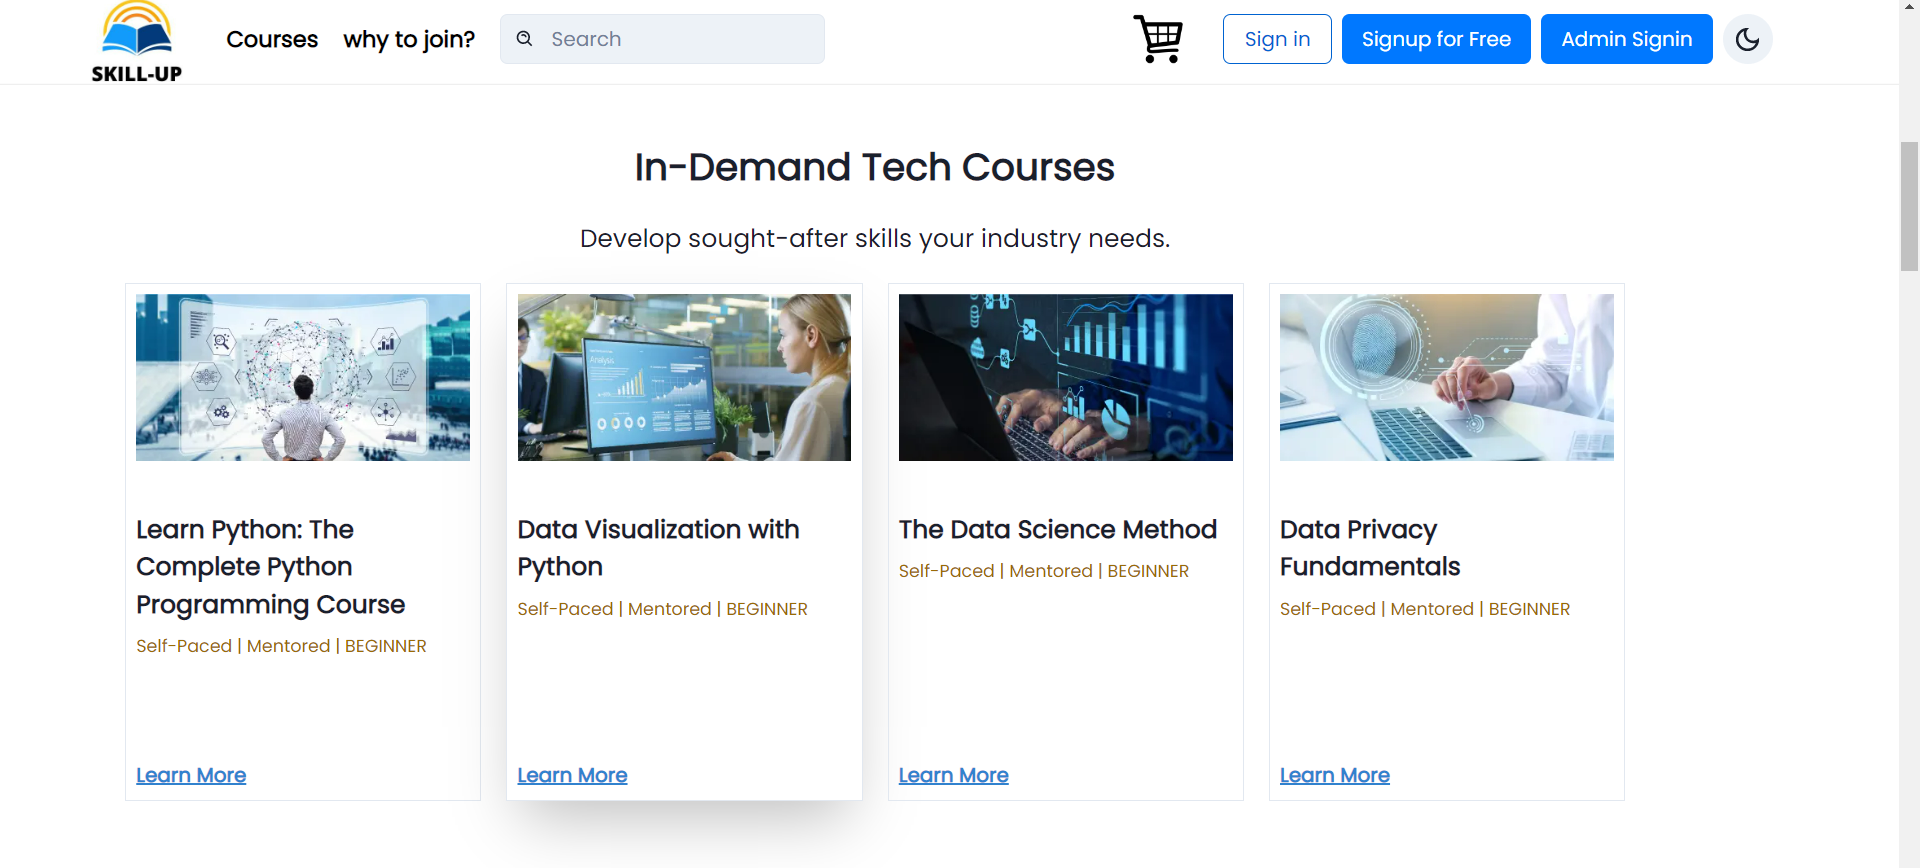Select the 'Data Visualization with Python' course title
Screen dimensions: 1920x868
658,548
